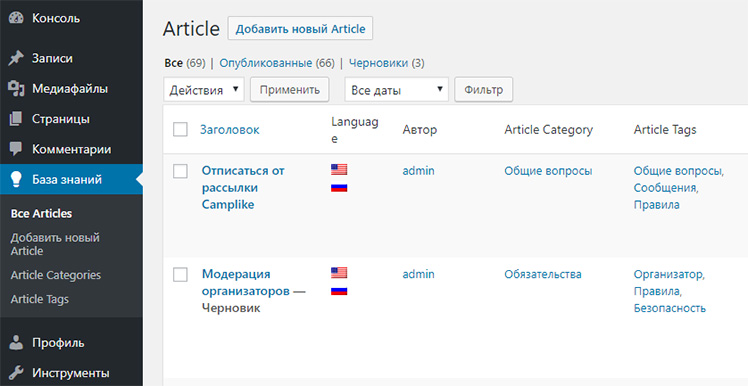Image resolution: width=748 pixels, height=386 pixels.
Task: Check the Отписаться от рассылки Camplike row
Action: pyautogui.click(x=180, y=171)
